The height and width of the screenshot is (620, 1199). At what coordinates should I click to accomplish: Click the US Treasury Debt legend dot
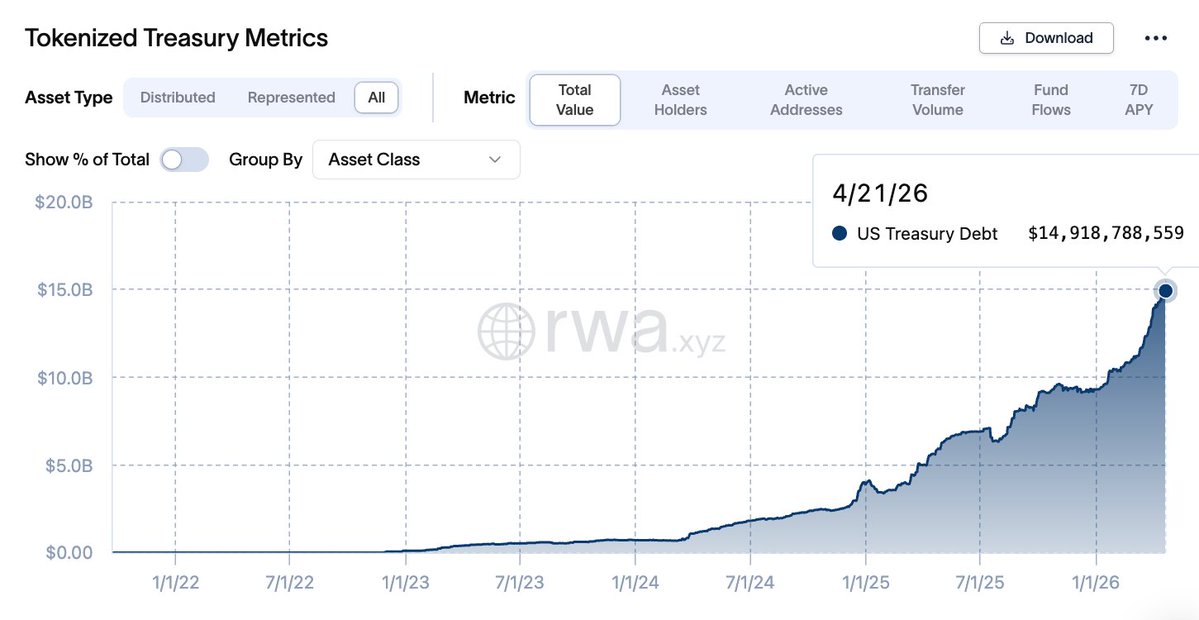pyautogui.click(x=839, y=233)
